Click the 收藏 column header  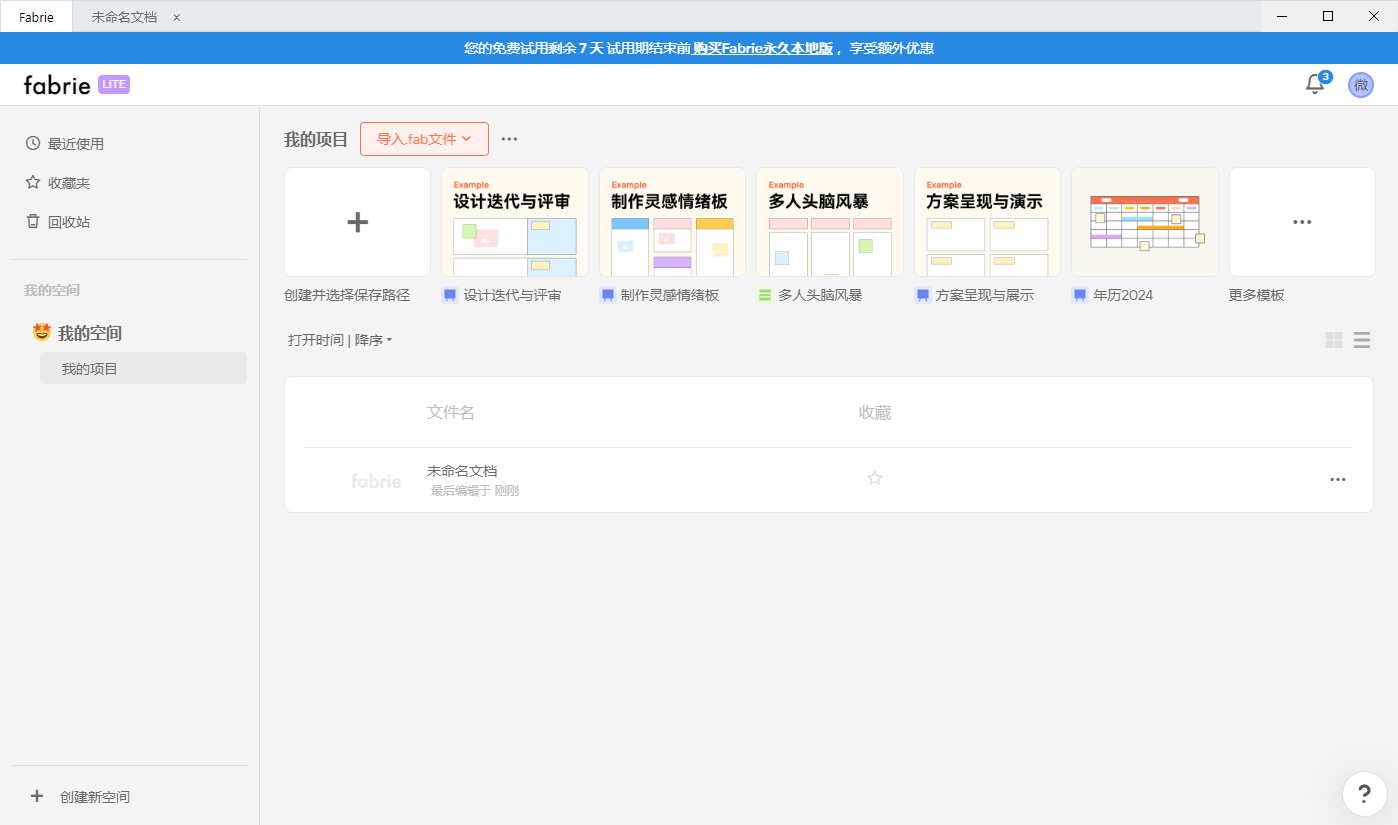click(875, 412)
